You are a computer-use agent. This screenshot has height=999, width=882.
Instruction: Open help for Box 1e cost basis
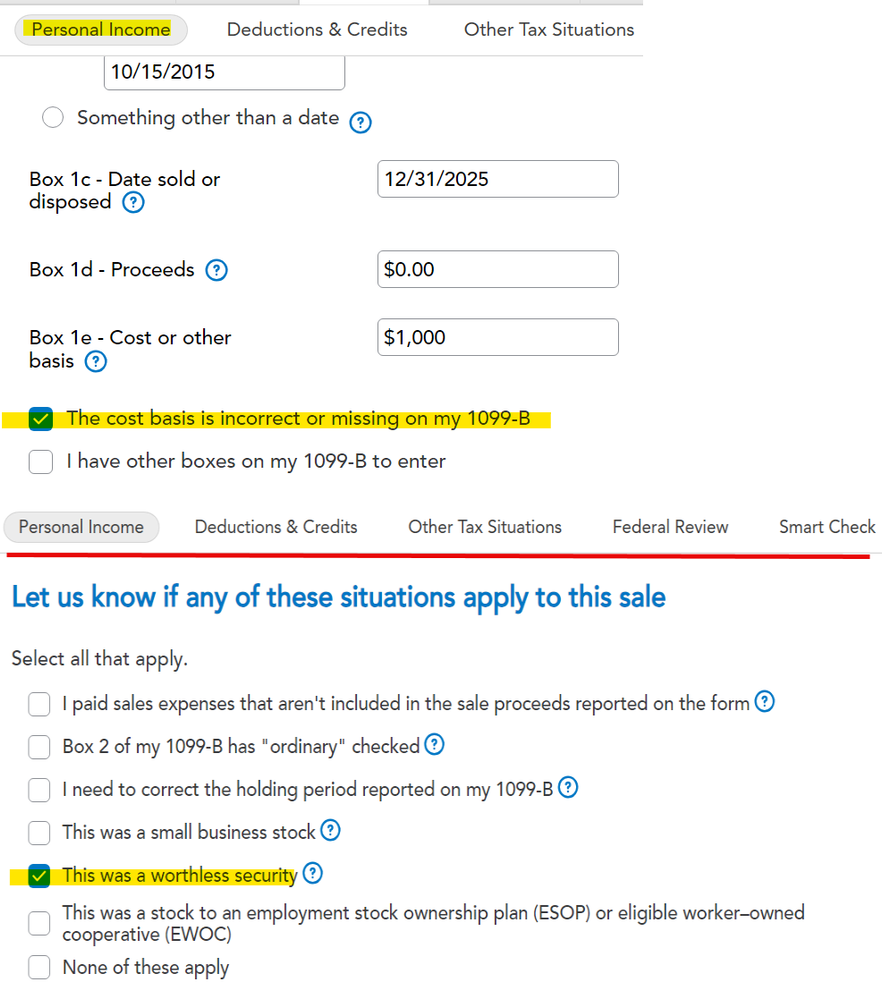(x=95, y=361)
